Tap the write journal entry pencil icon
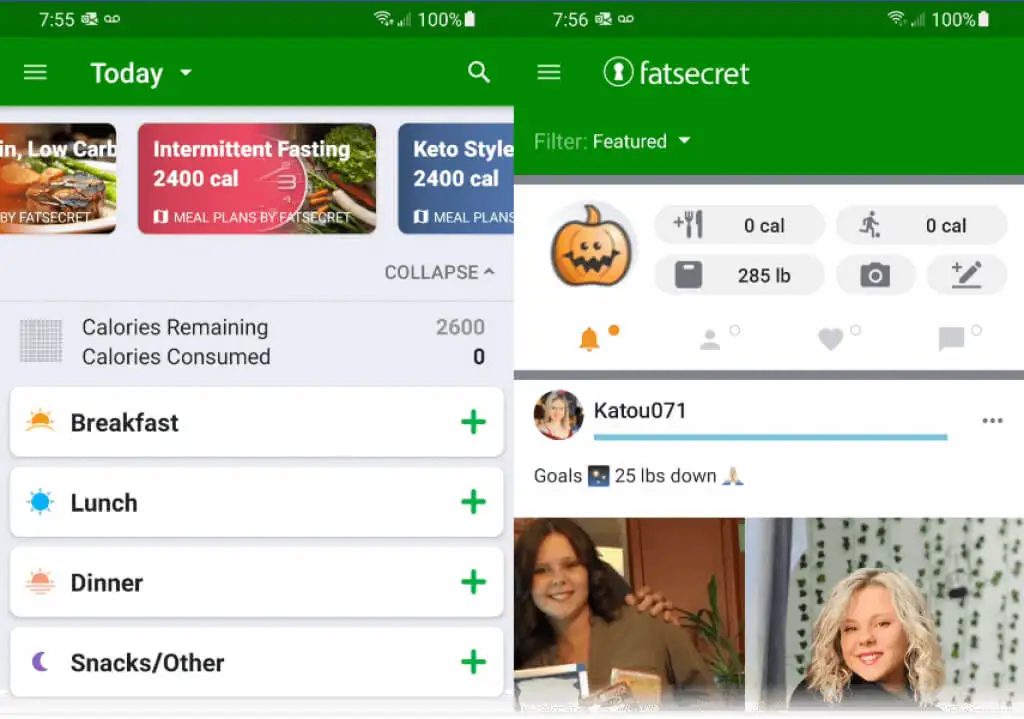The width and height of the screenshot is (1024, 719). coord(966,275)
